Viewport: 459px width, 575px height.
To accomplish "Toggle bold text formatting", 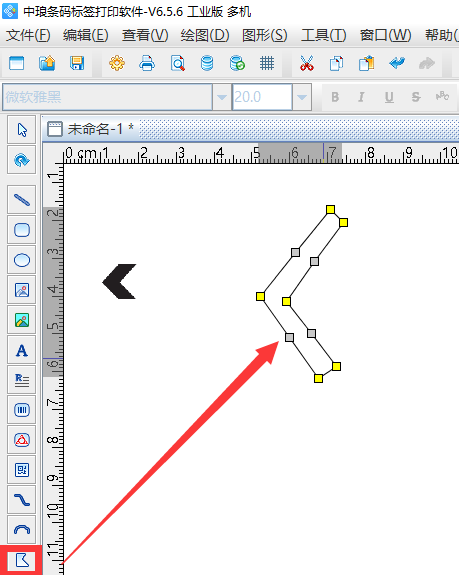I will click(335, 97).
